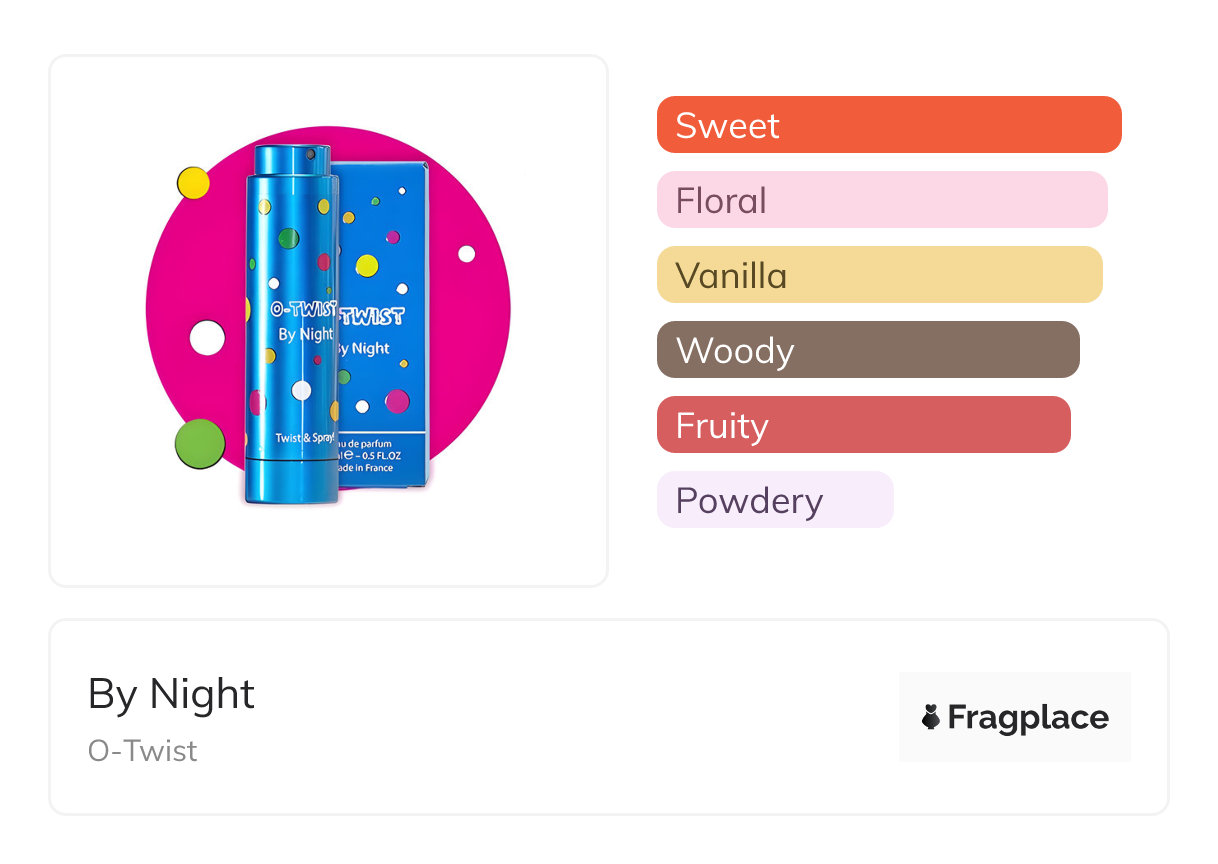1218x864 pixels.
Task: Select the Floral accord bar
Action: point(881,200)
